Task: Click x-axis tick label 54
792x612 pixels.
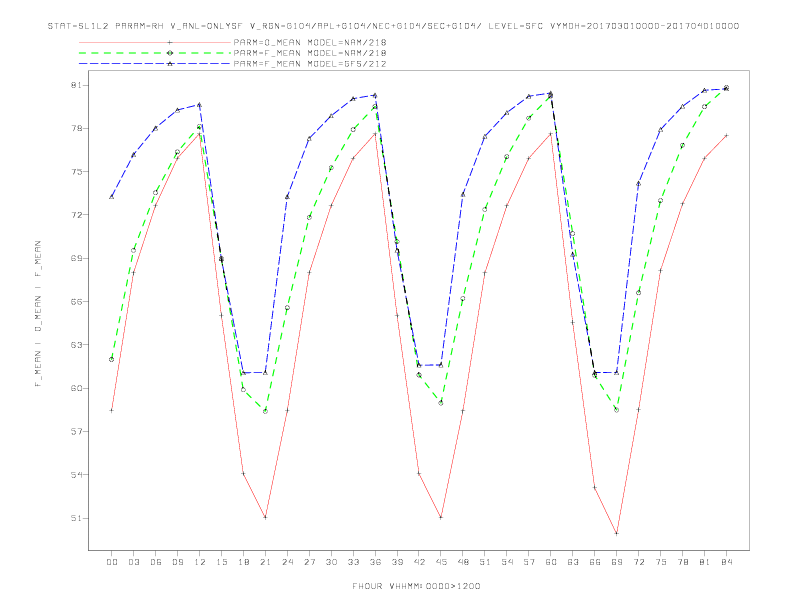Action: (x=507, y=562)
